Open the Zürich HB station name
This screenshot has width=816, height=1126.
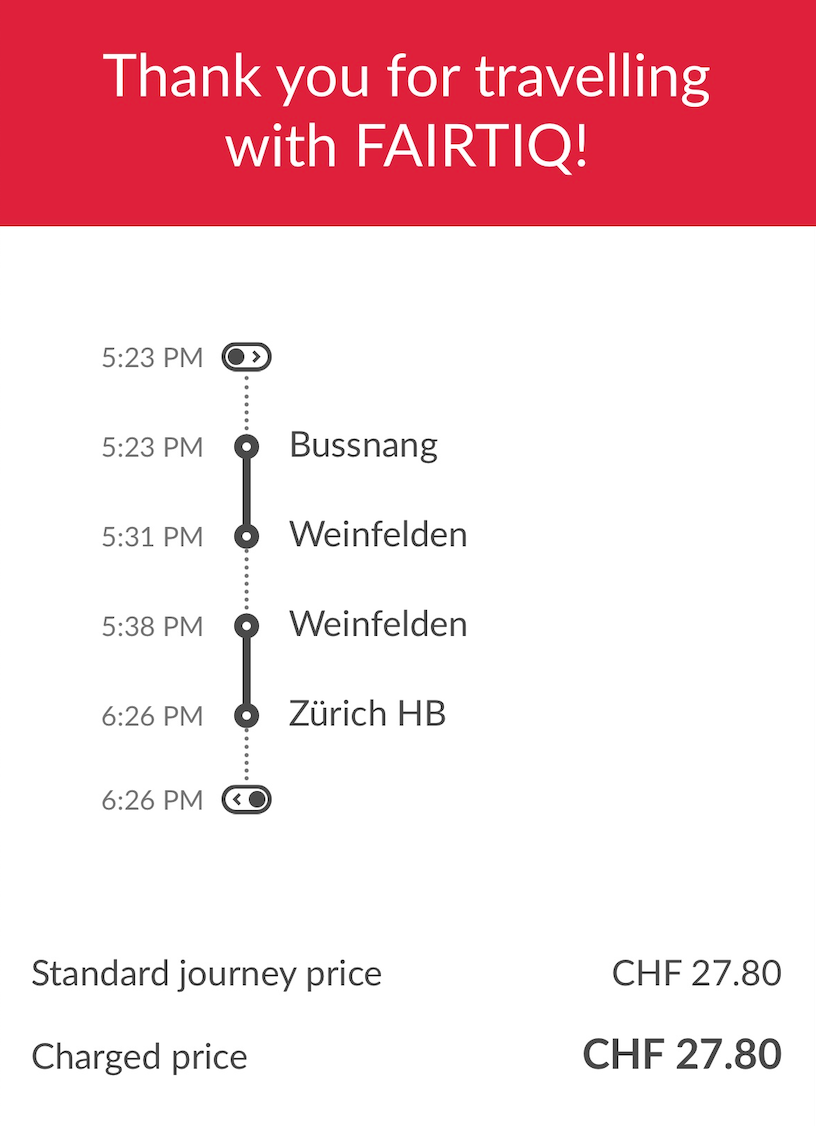(367, 714)
